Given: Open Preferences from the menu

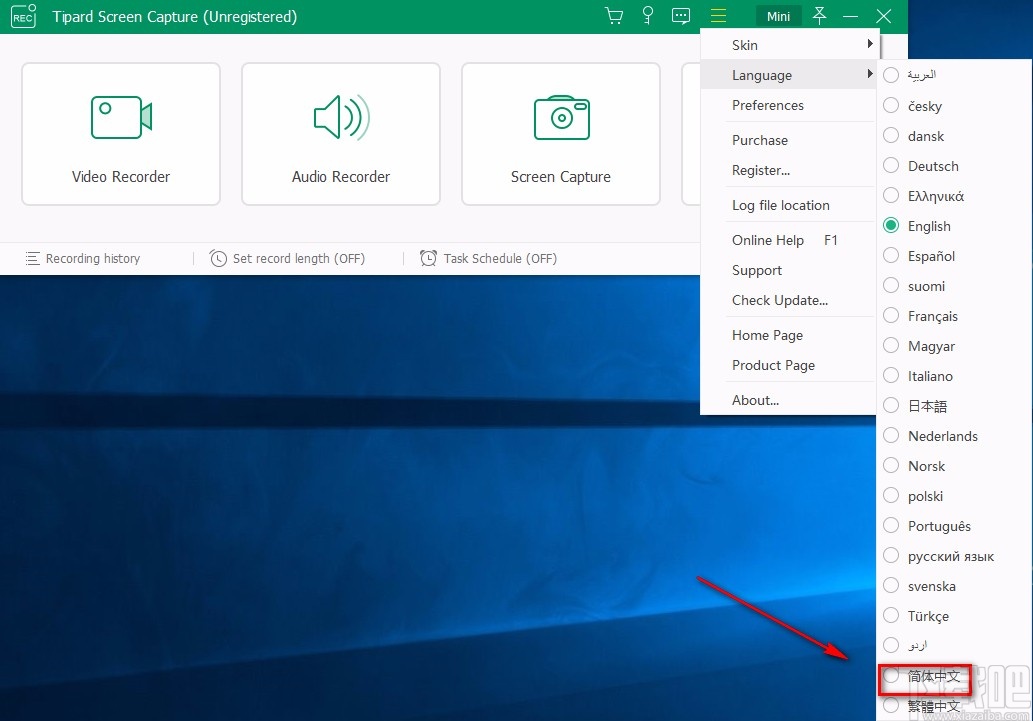Looking at the screenshot, I should pos(788,105).
